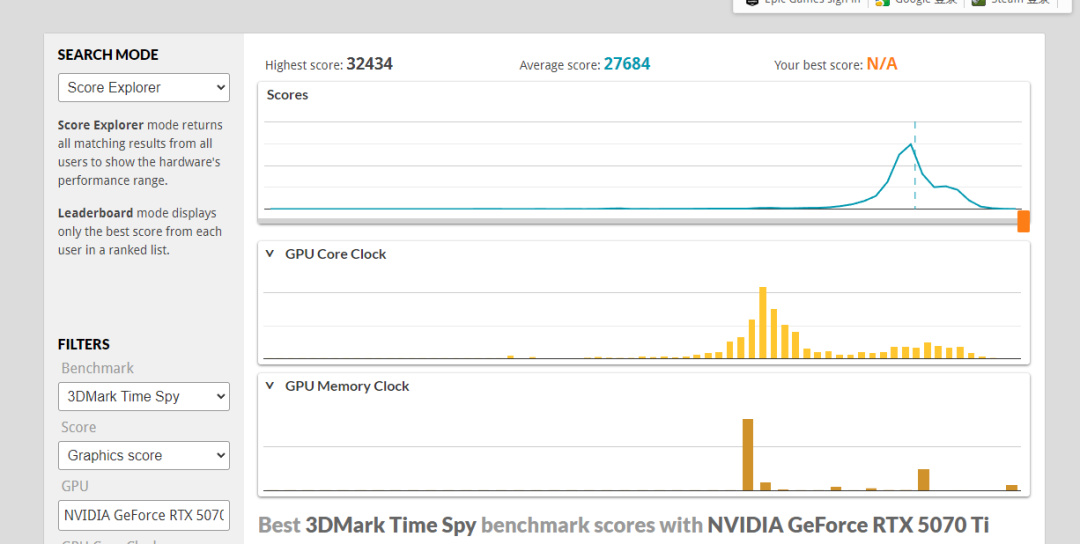Click the GPU filter label
Image resolution: width=1080 pixels, height=544 pixels.
coord(74,486)
